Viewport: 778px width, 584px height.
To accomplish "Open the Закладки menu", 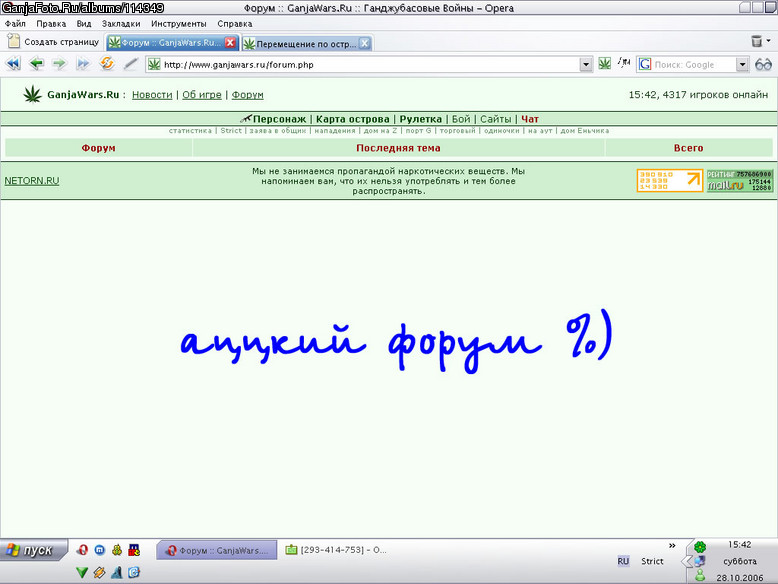I will [121, 23].
